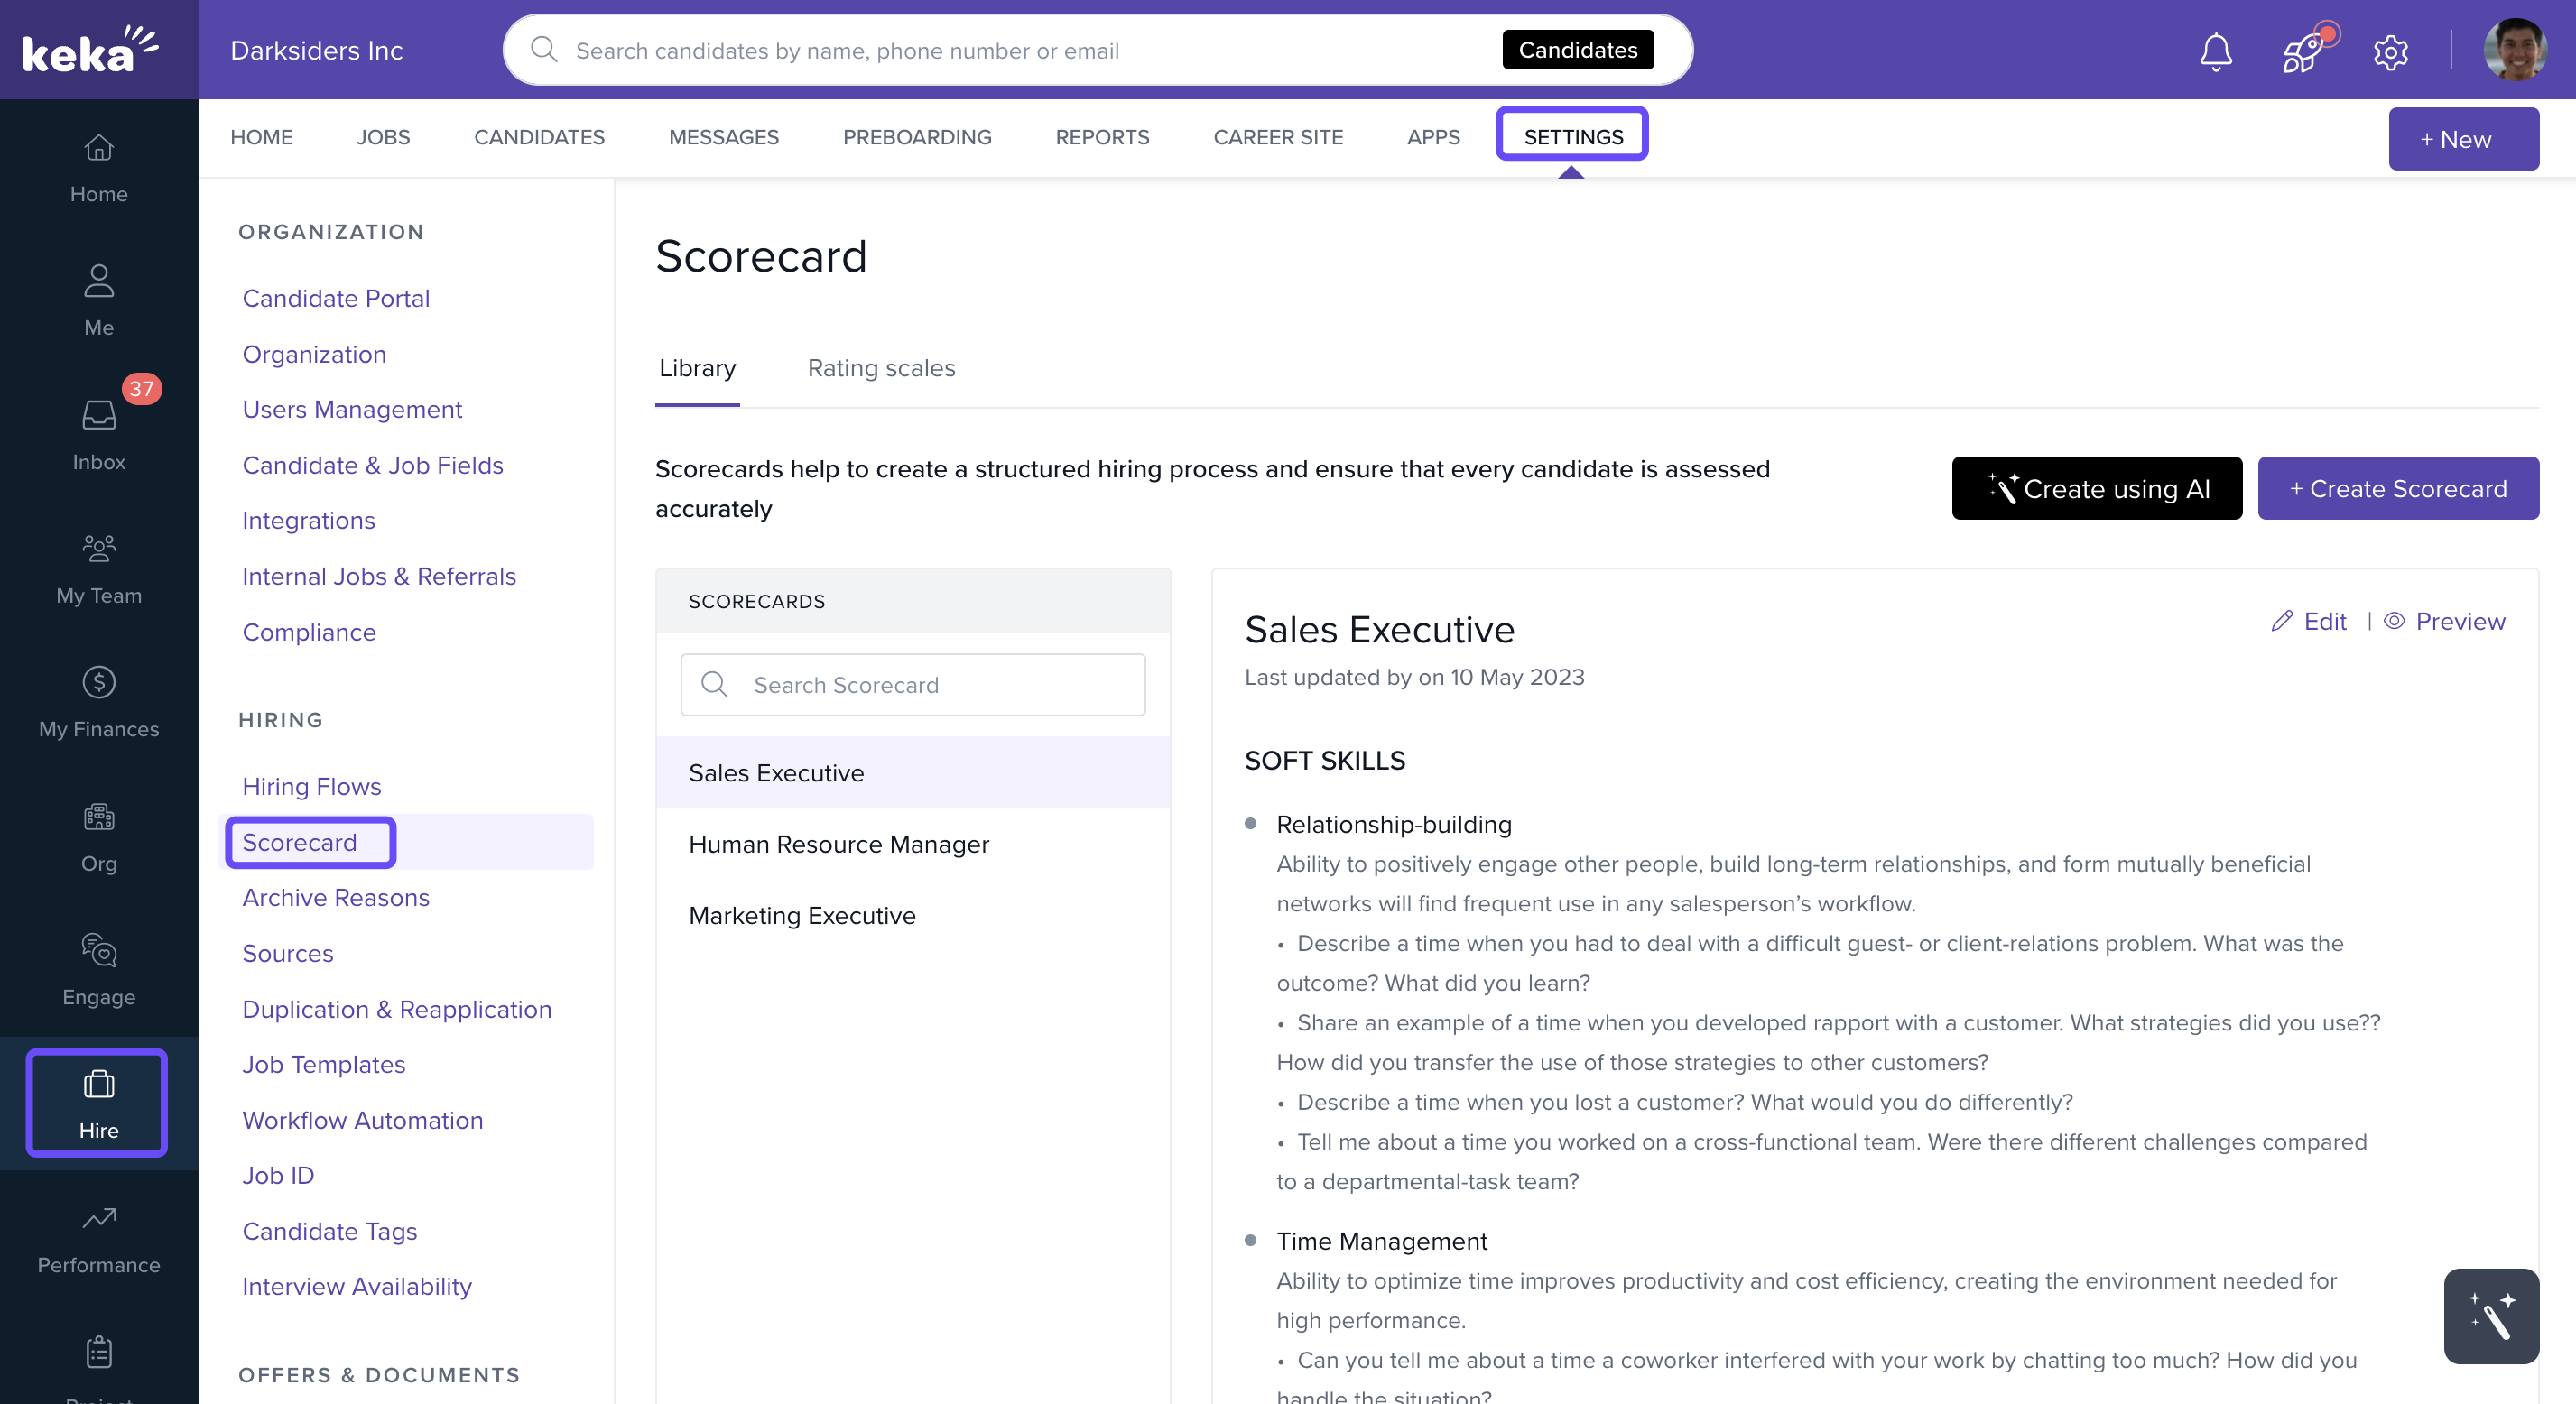Image resolution: width=2576 pixels, height=1404 pixels.
Task: Open the REPORTS navigation tab
Action: [1102, 137]
